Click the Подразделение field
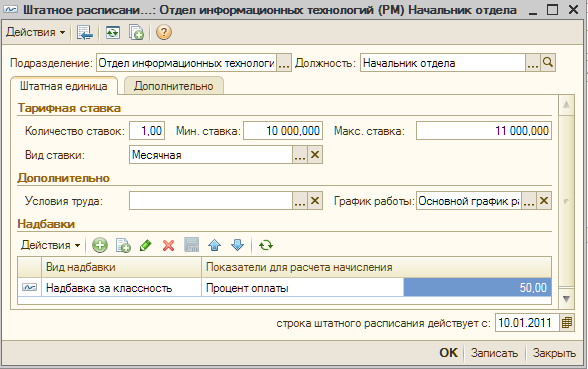The width and height of the screenshot is (588, 369). [x=187, y=63]
